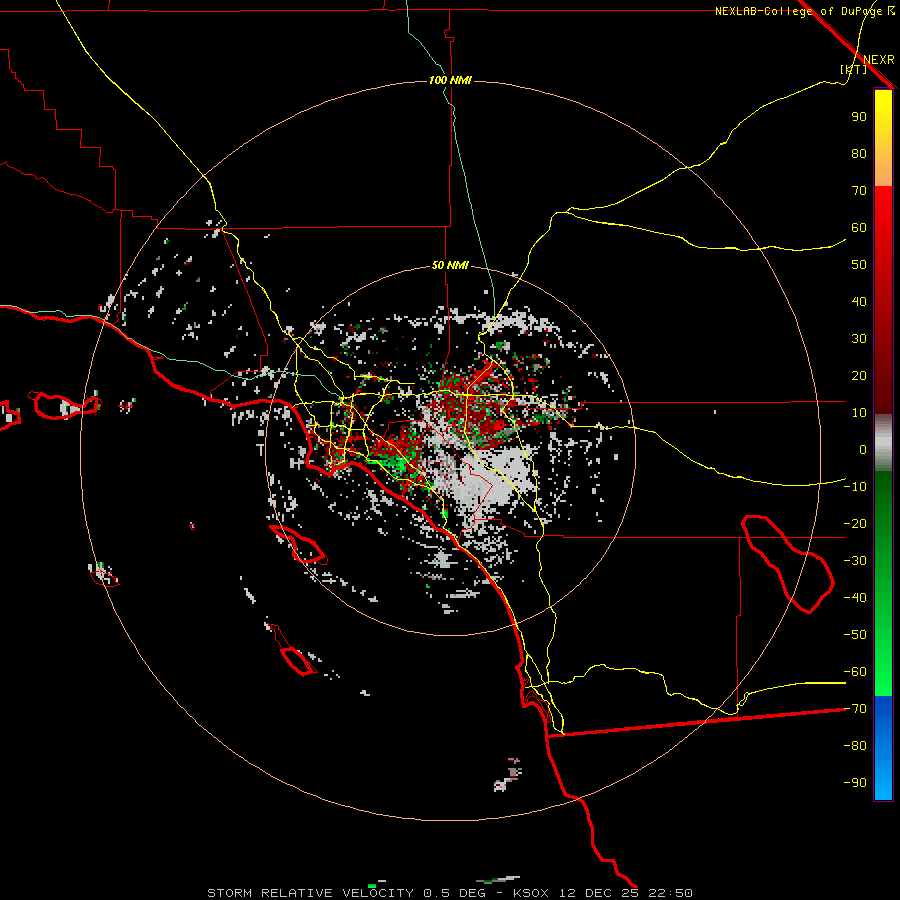
Task: Click the velocity scale label -50
Action: [855, 635]
